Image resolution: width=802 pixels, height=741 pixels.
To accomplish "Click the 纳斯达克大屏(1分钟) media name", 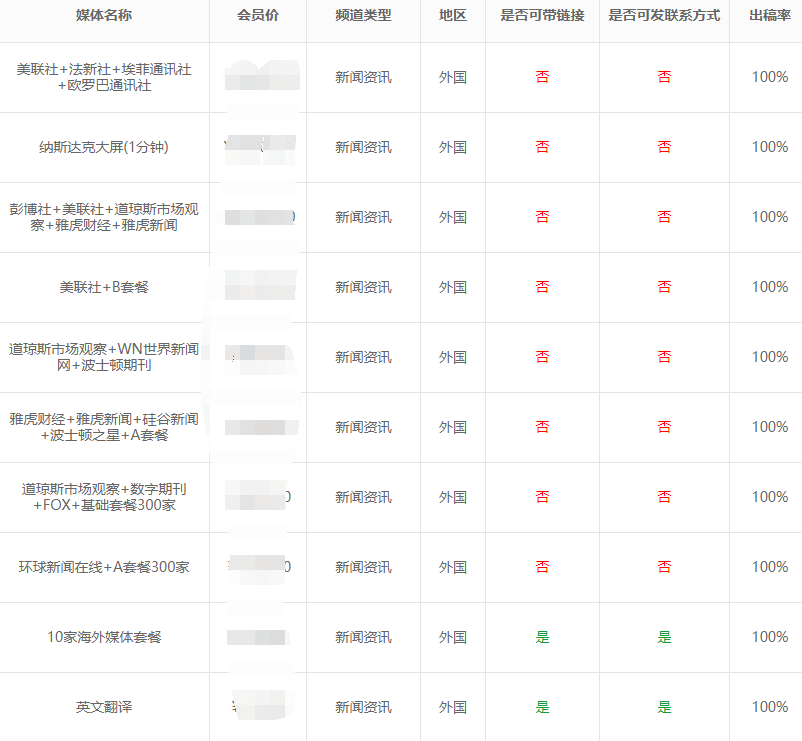I will (104, 147).
